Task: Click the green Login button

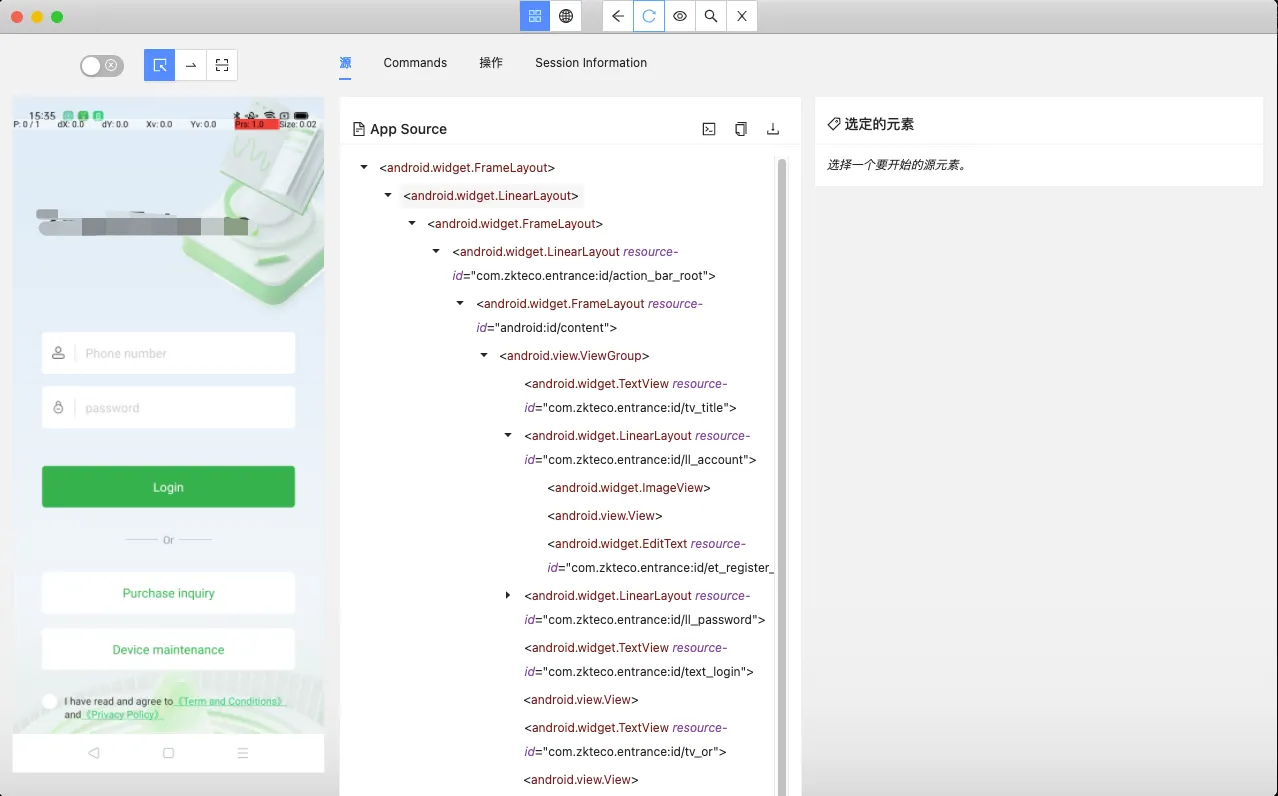Action: point(168,487)
